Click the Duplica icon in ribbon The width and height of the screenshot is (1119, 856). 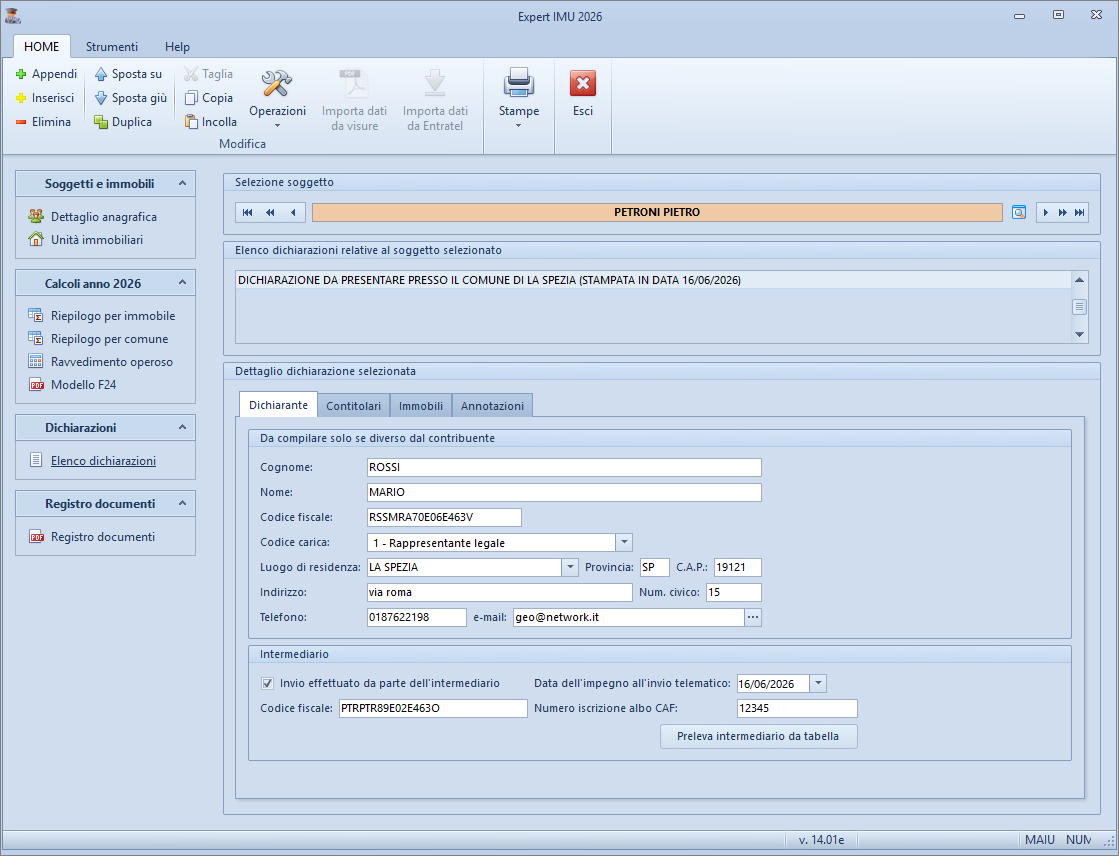tap(101, 122)
